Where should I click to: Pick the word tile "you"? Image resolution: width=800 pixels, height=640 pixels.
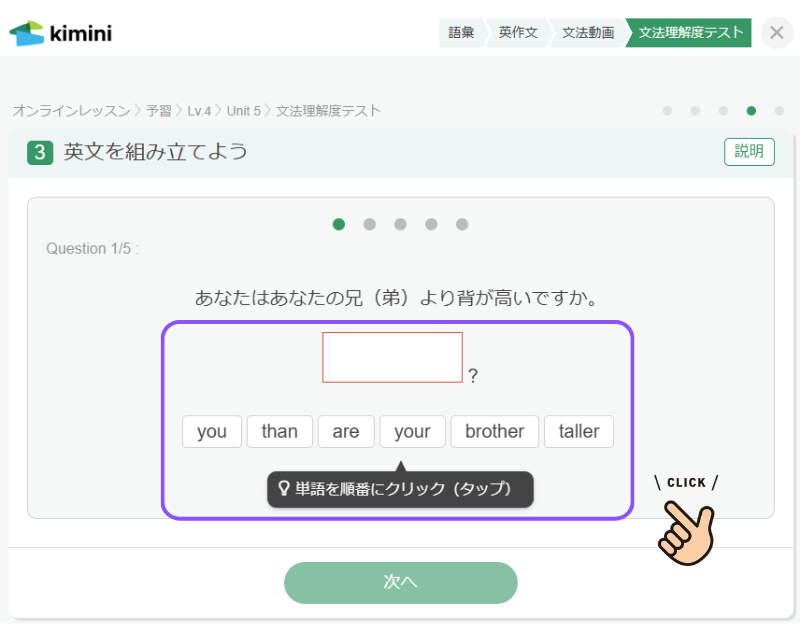[x=212, y=431]
